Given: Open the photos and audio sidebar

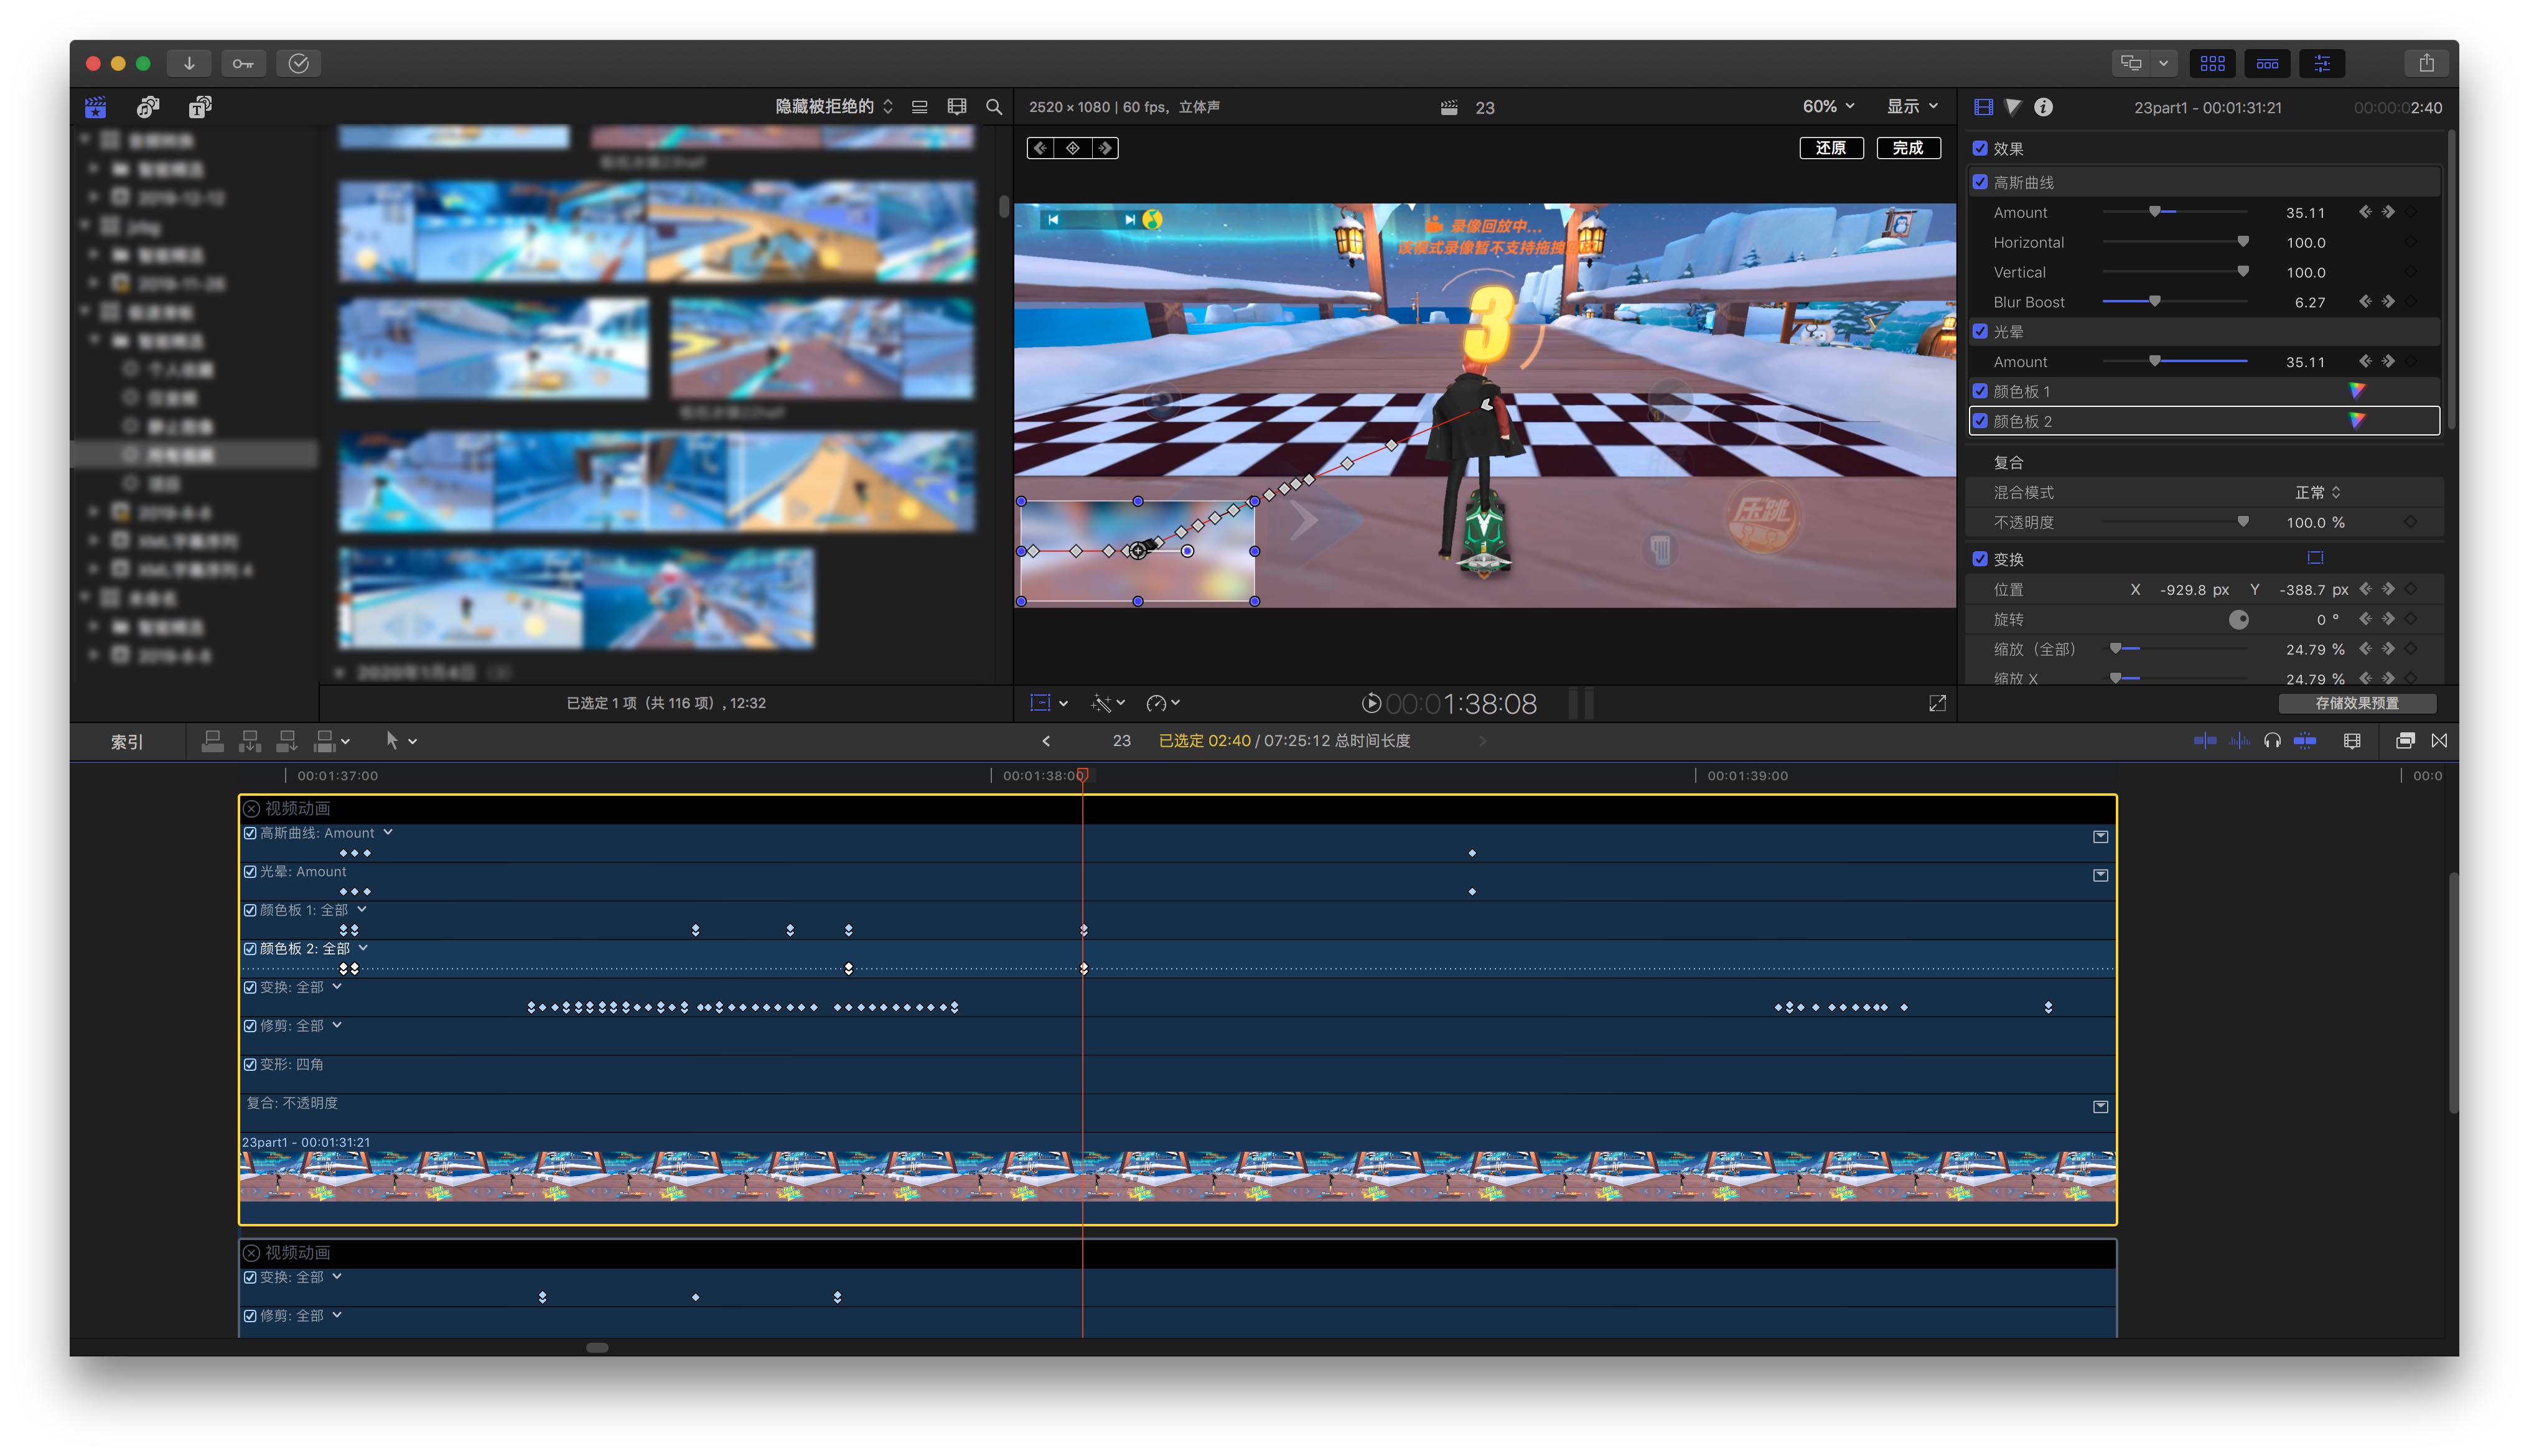Looking at the screenshot, I should tap(148, 107).
